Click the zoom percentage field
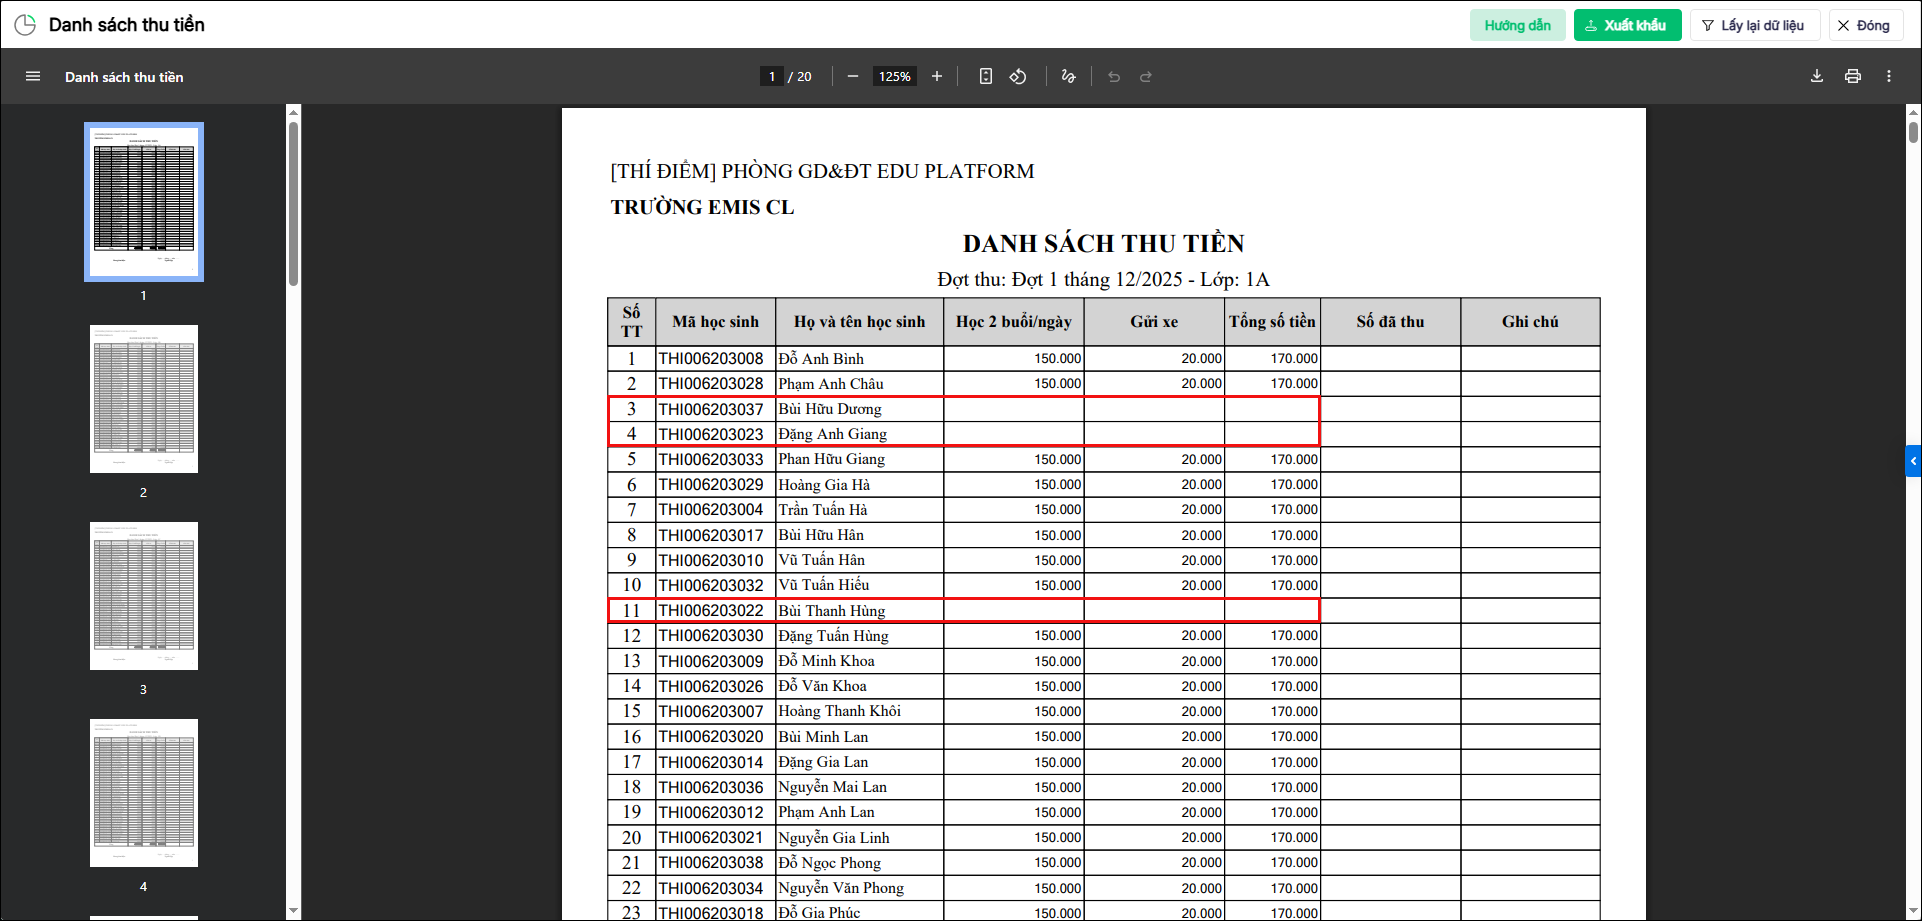1922x921 pixels. (895, 77)
